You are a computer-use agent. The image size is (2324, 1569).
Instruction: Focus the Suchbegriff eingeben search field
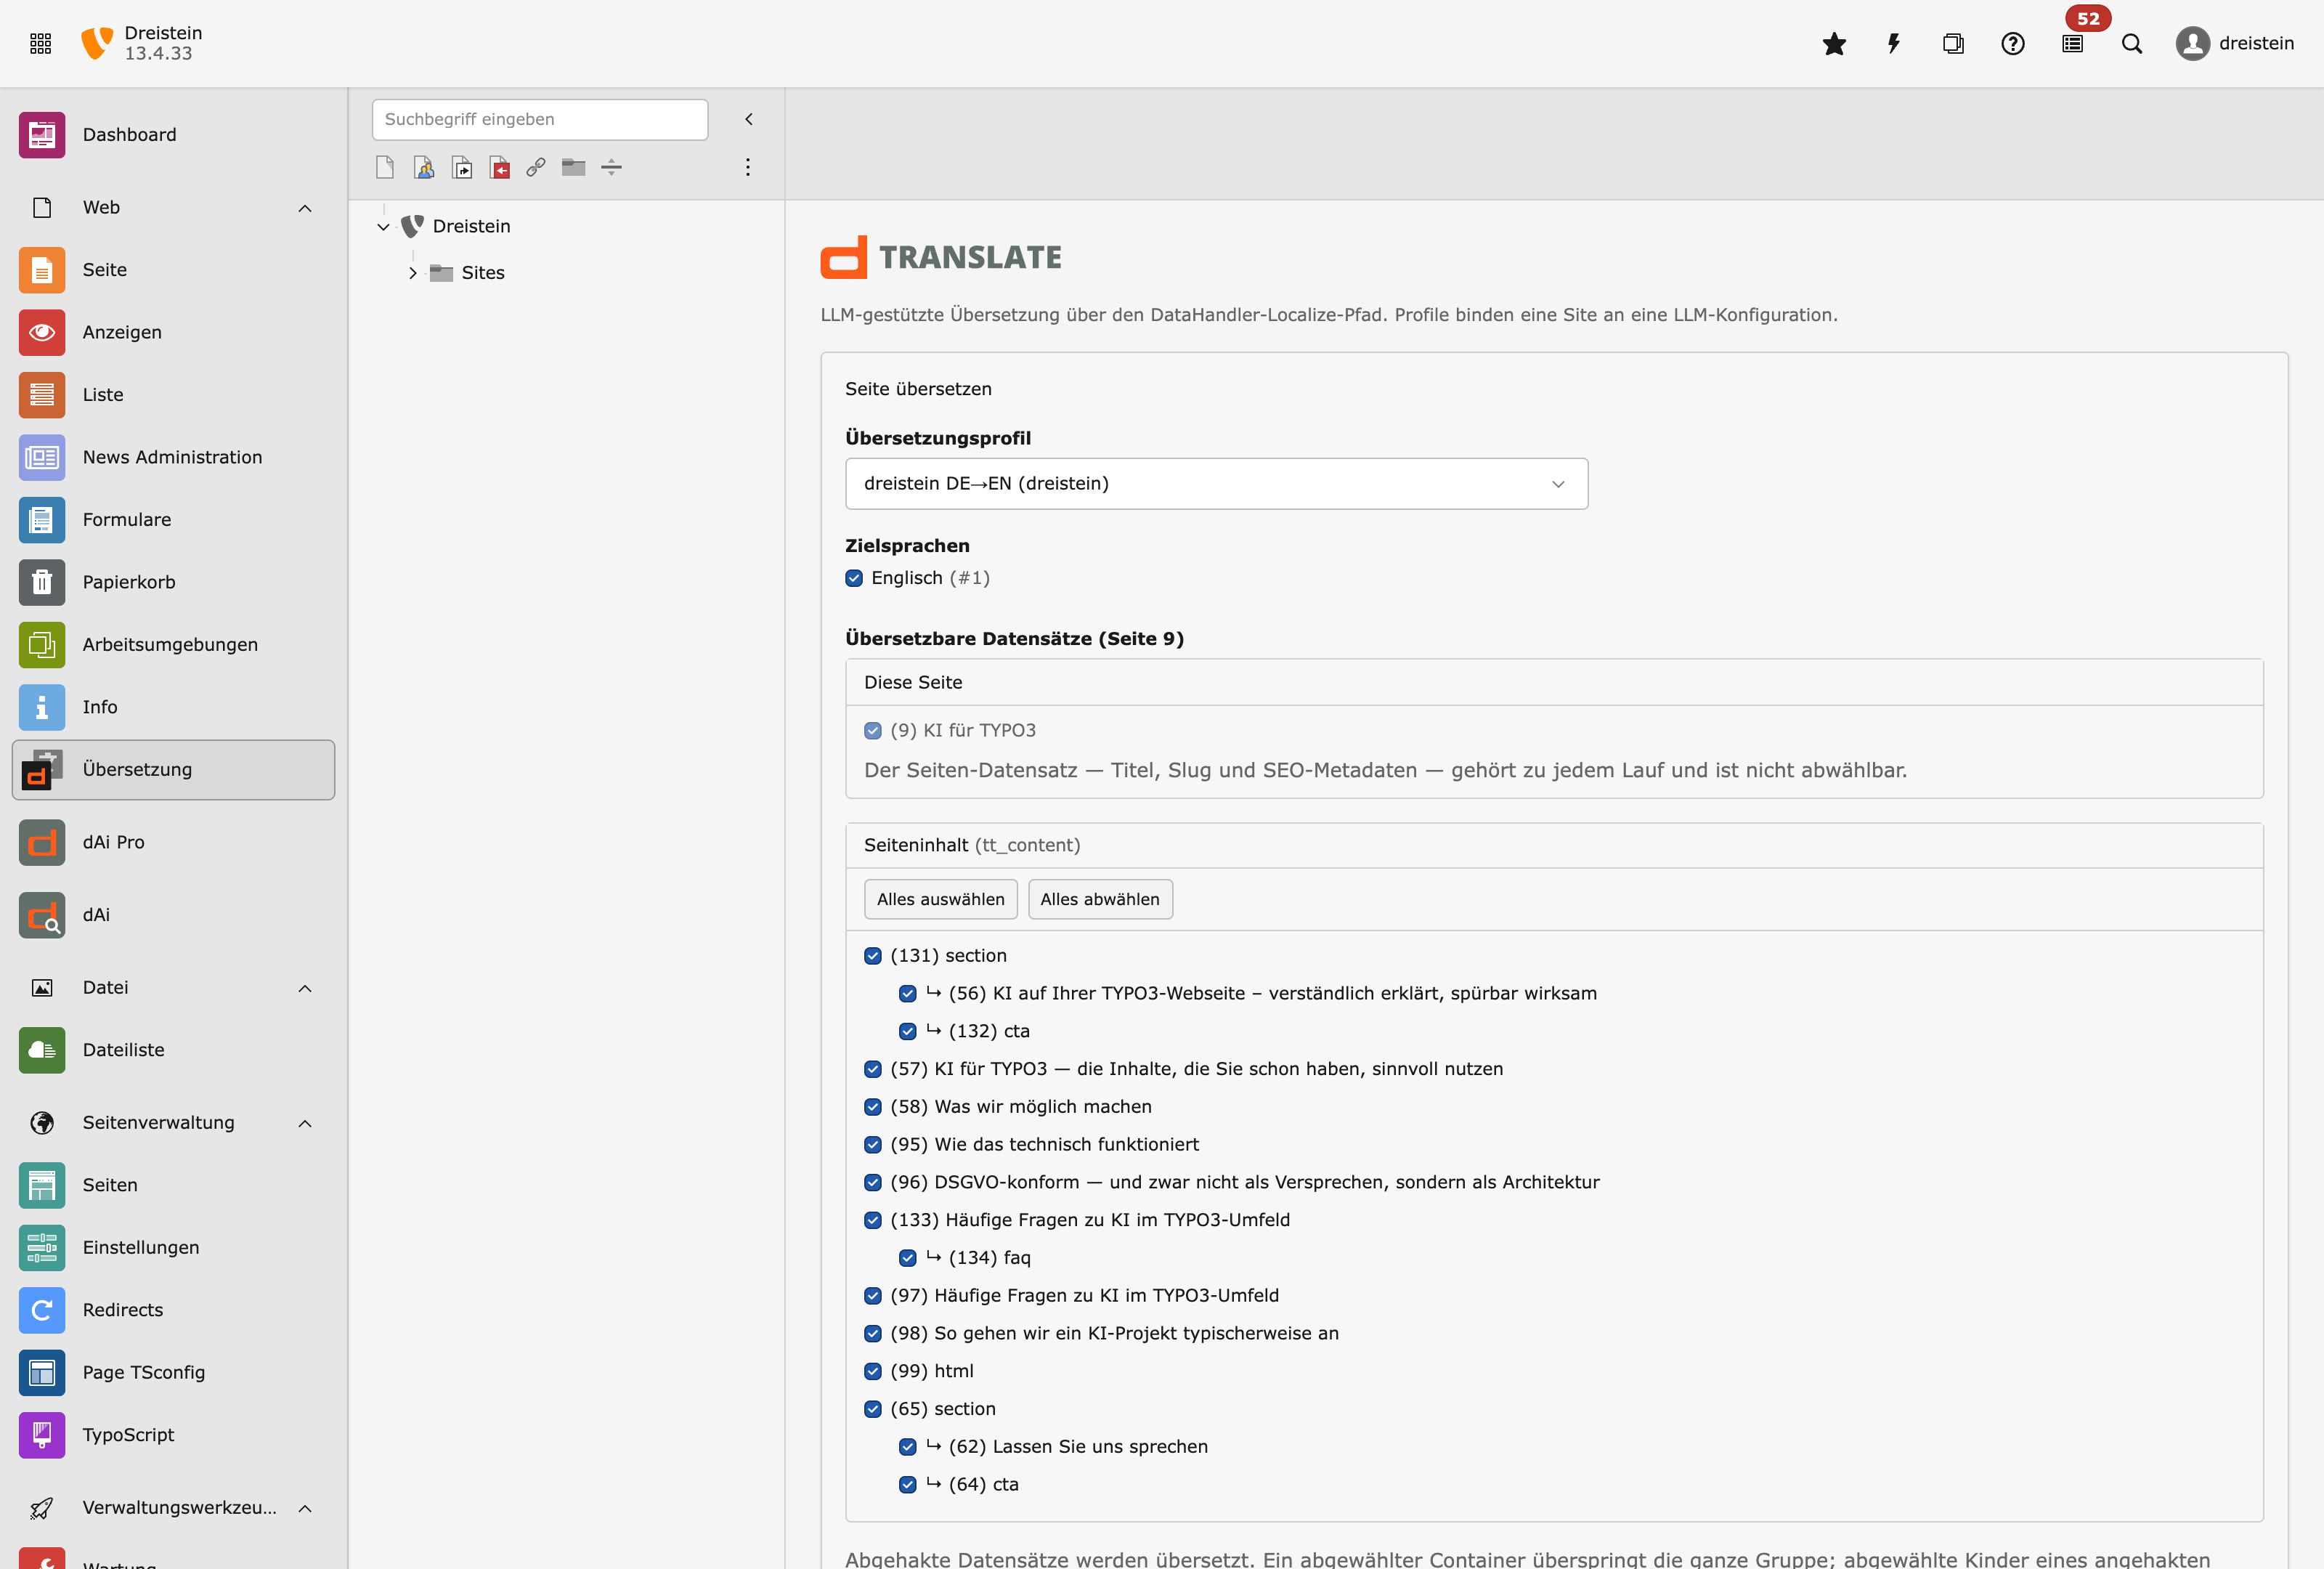tap(540, 119)
